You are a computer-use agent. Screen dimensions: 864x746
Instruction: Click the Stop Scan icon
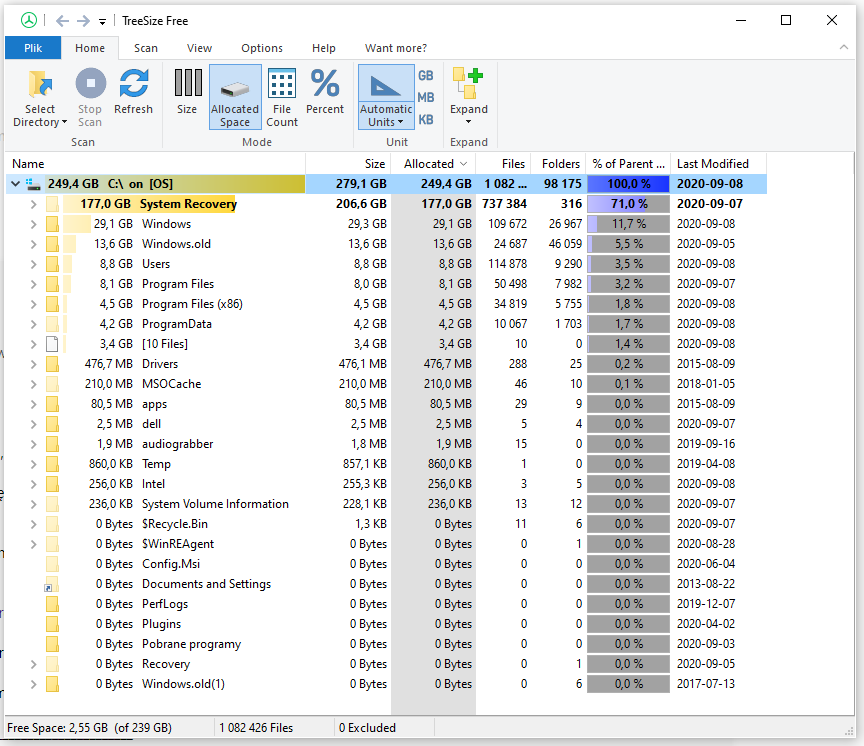(x=90, y=84)
